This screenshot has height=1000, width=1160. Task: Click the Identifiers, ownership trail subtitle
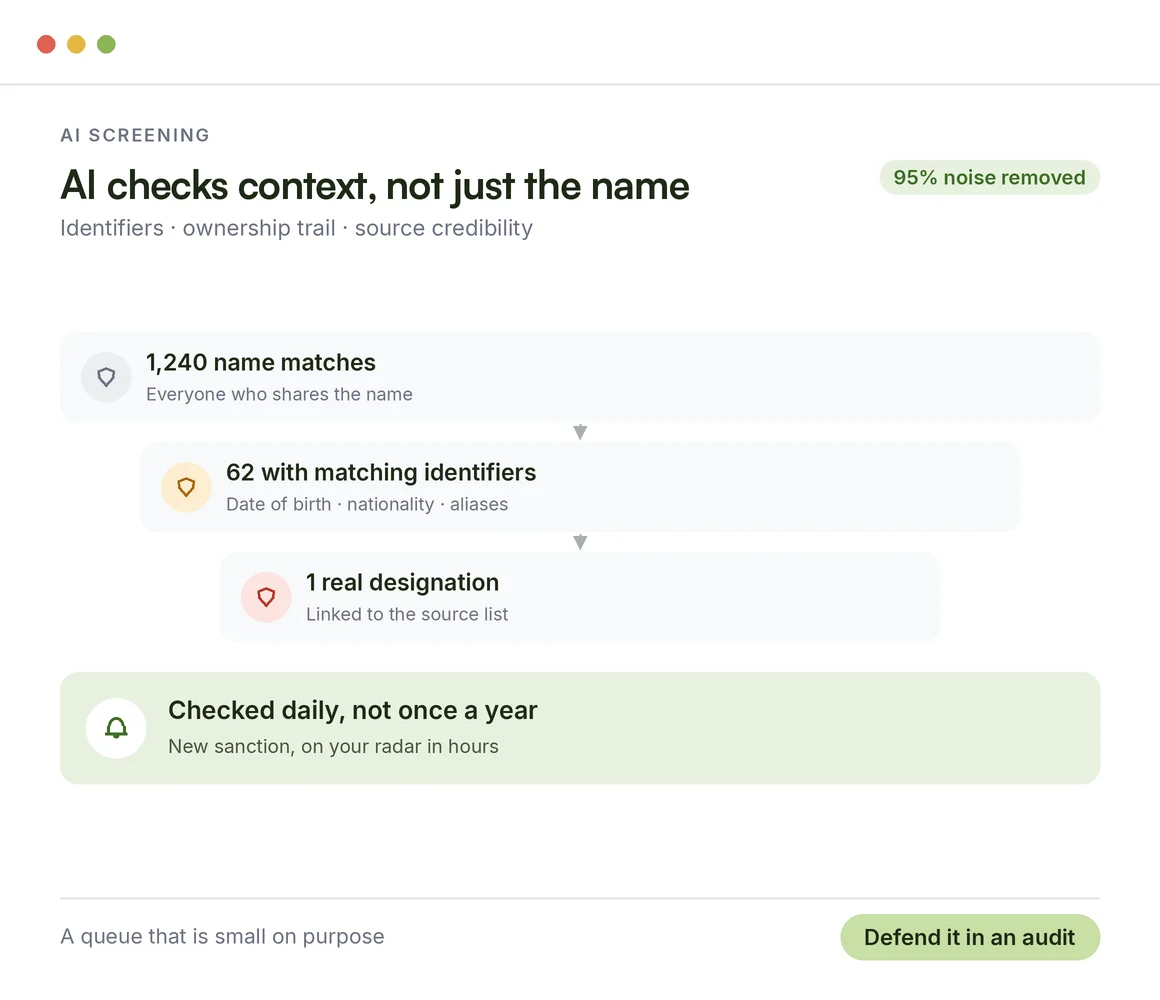click(296, 228)
